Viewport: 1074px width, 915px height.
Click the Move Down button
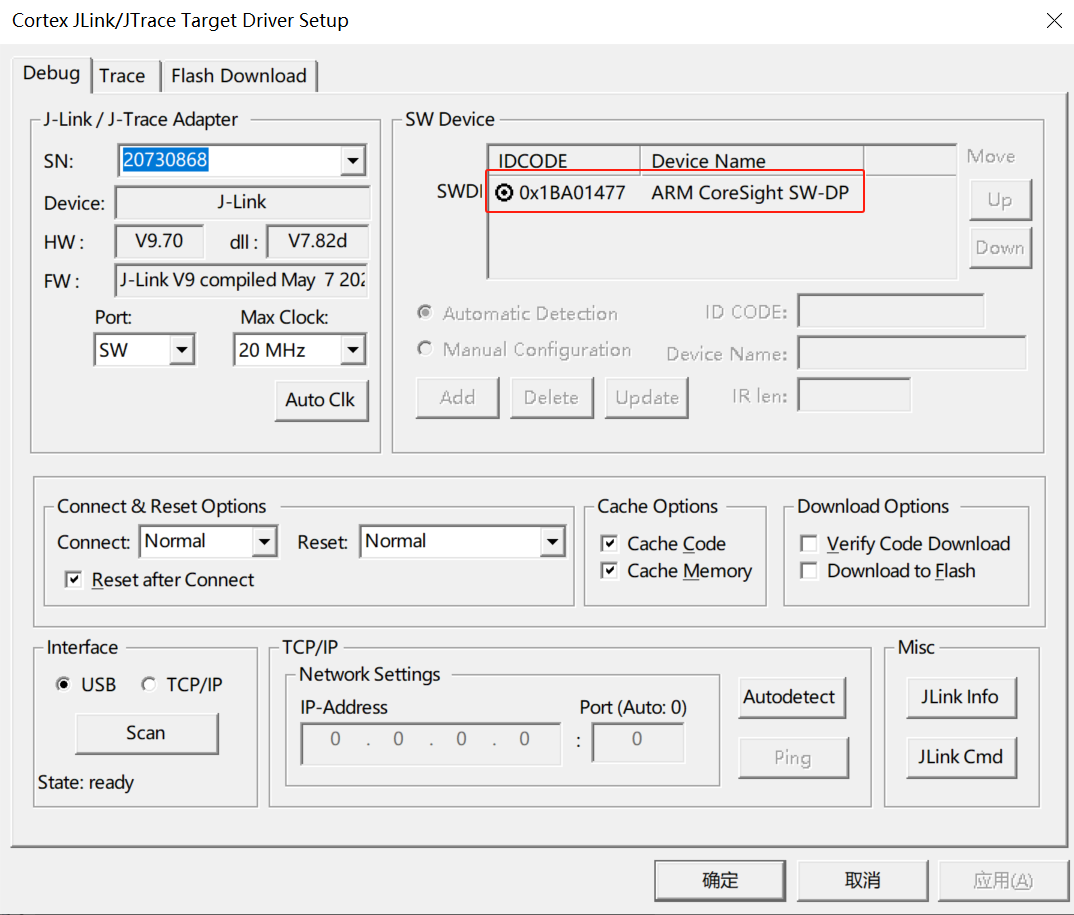pos(1000,248)
